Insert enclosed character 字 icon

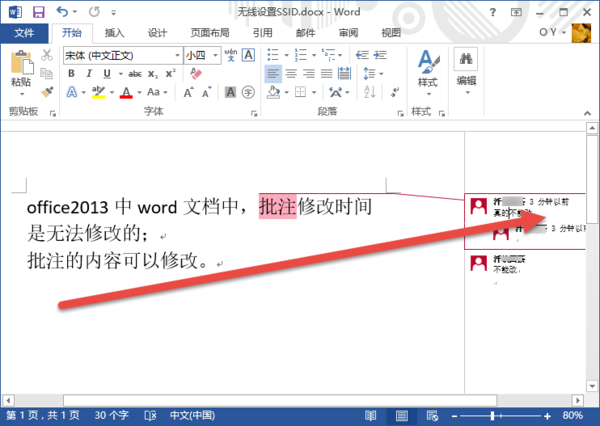point(248,92)
